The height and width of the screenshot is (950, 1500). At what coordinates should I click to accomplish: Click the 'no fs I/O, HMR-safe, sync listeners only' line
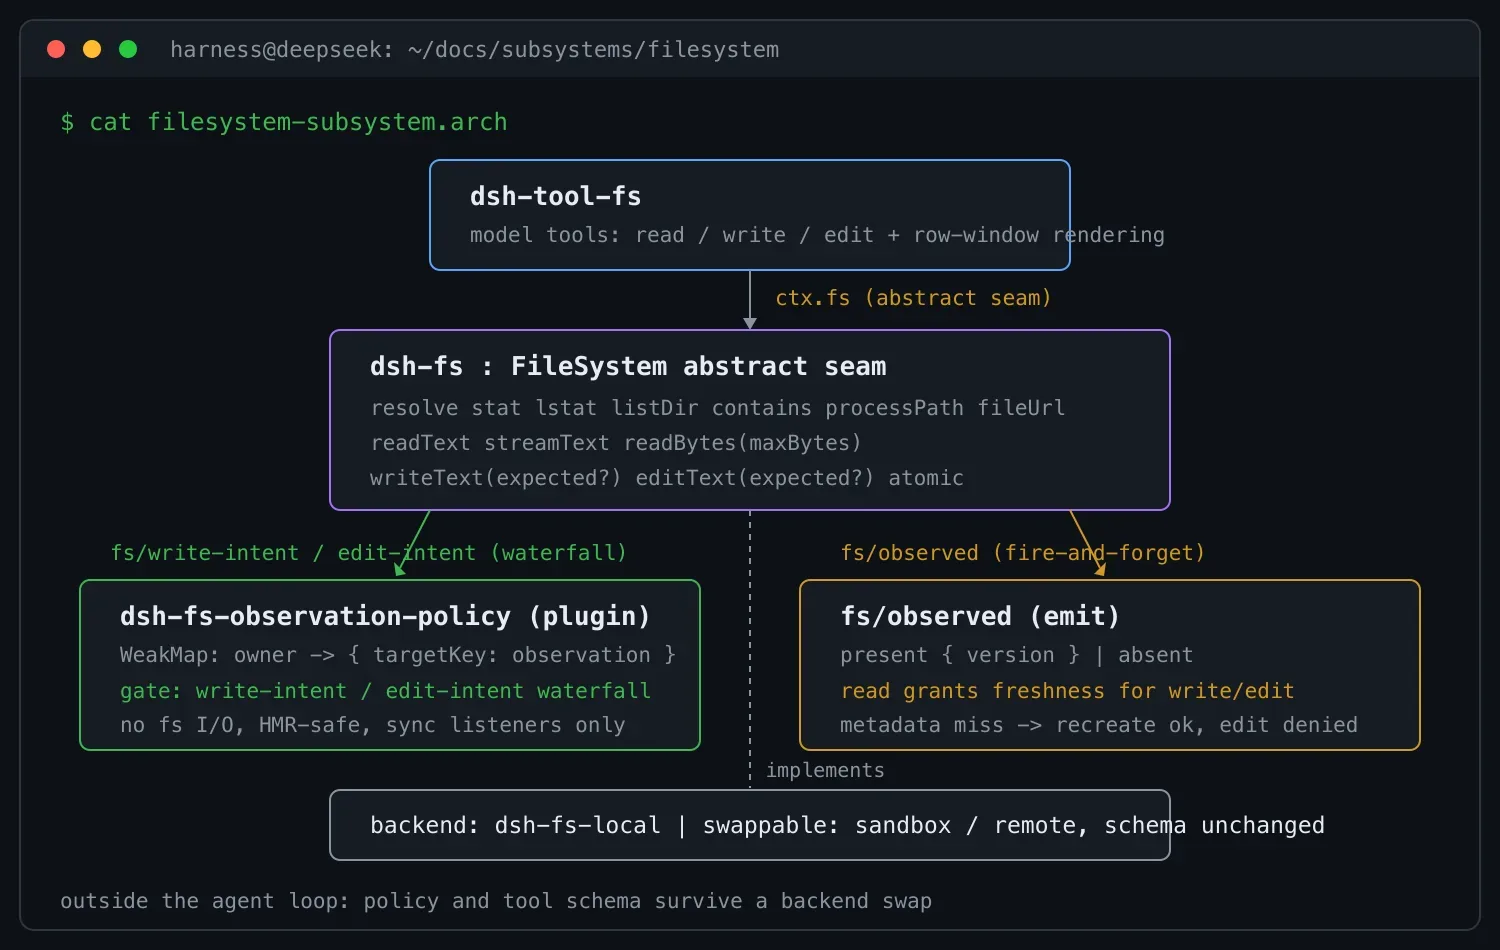point(372,725)
